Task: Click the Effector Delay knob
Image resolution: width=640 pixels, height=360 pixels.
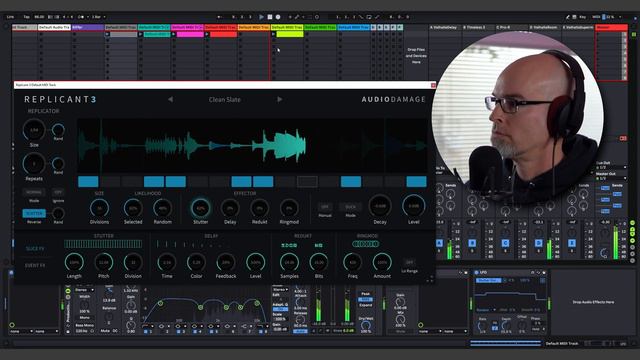Action: tap(230, 208)
